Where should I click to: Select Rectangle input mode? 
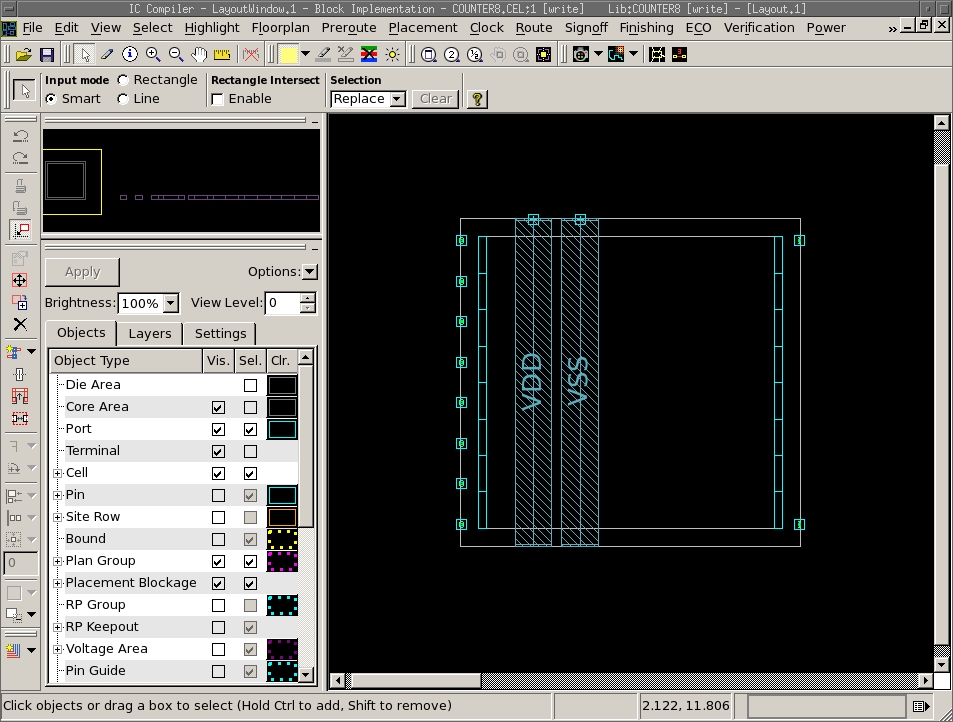(x=123, y=80)
